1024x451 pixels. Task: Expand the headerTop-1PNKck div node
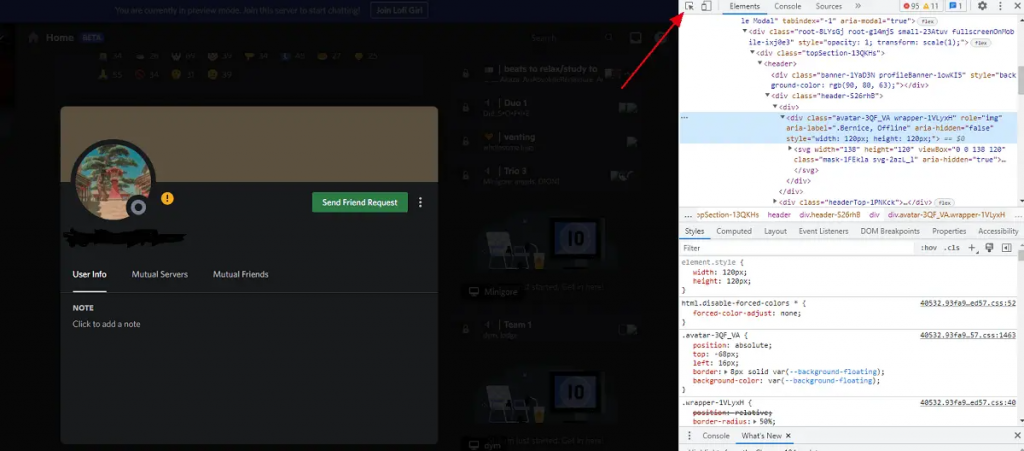click(775, 202)
